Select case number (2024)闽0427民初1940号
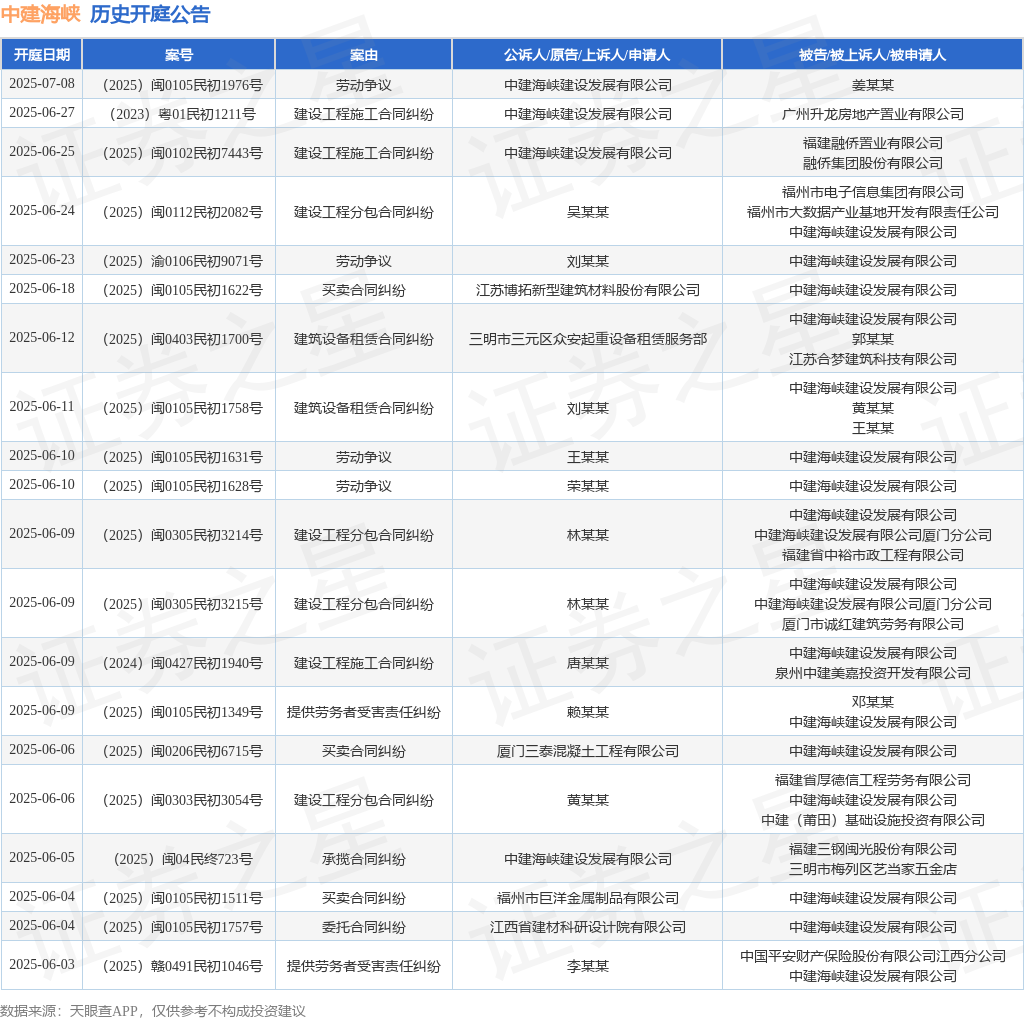This screenshot has height=1020, width=1024. [x=182, y=663]
